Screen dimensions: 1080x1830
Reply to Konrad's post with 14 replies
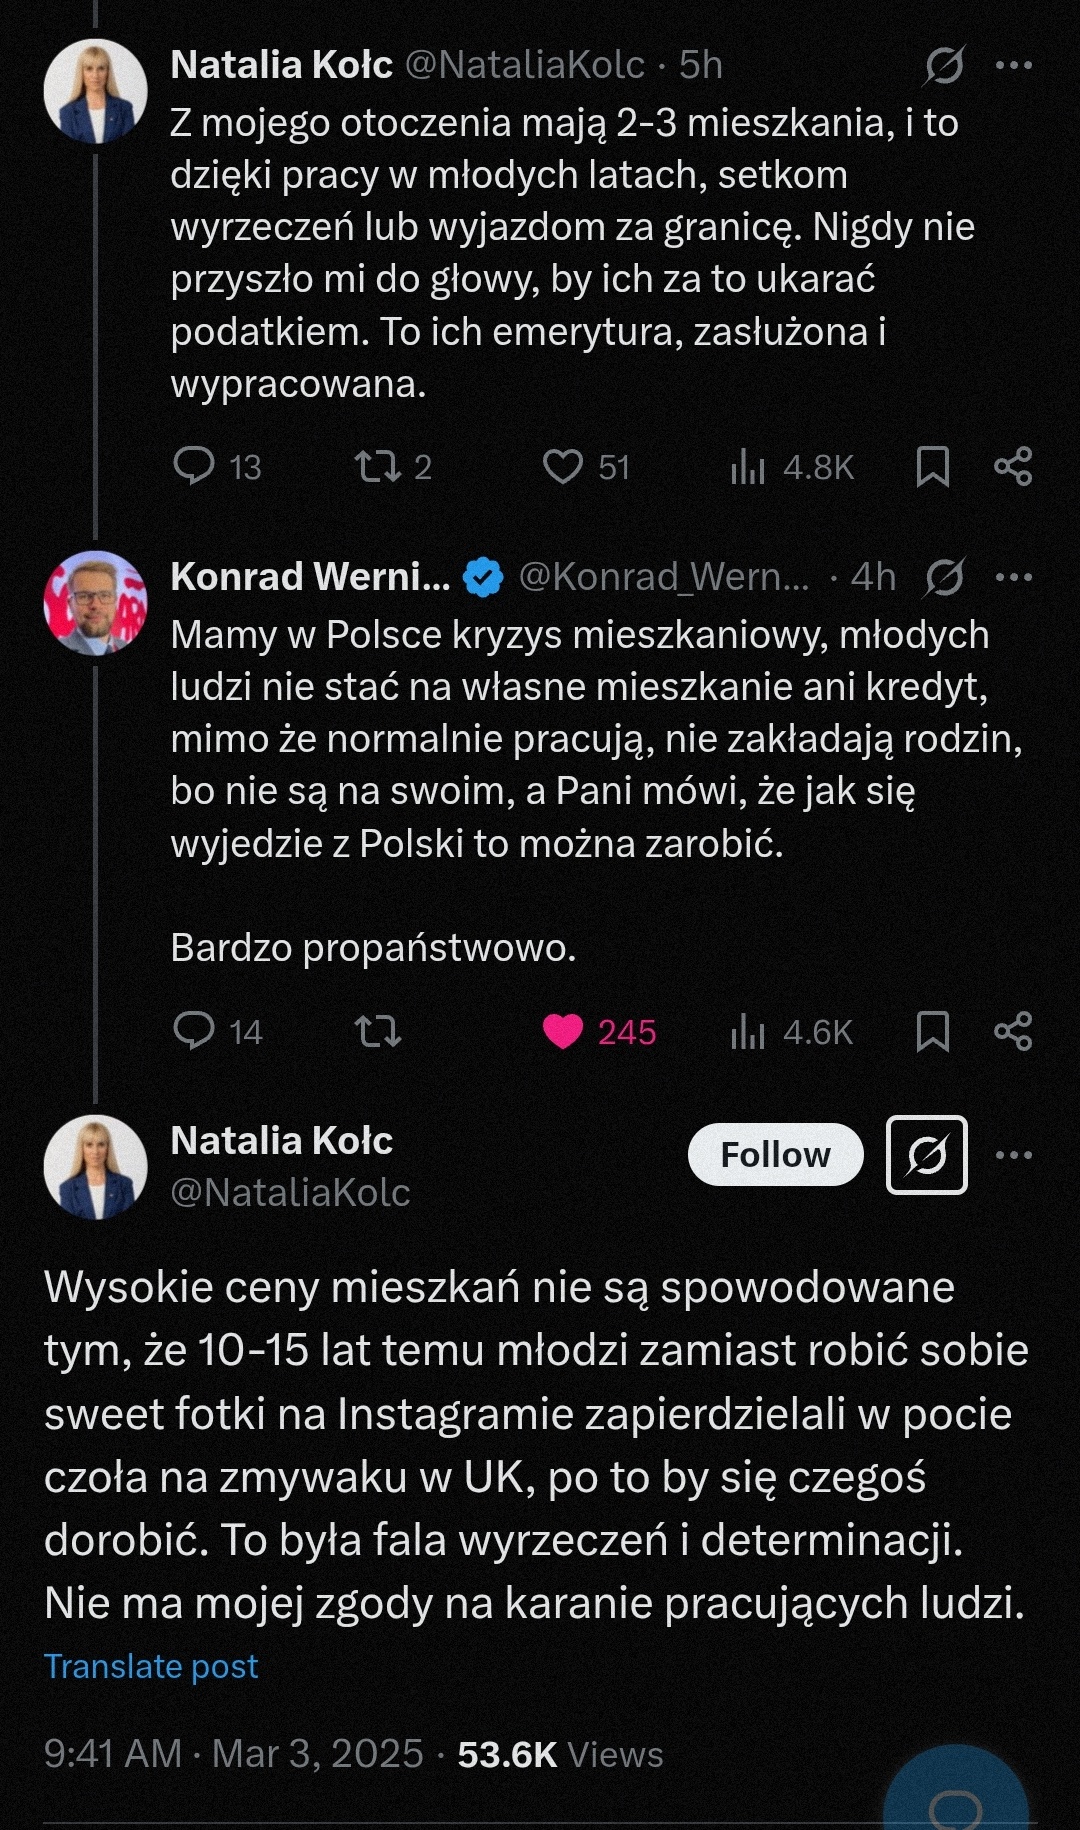[x=194, y=1030]
